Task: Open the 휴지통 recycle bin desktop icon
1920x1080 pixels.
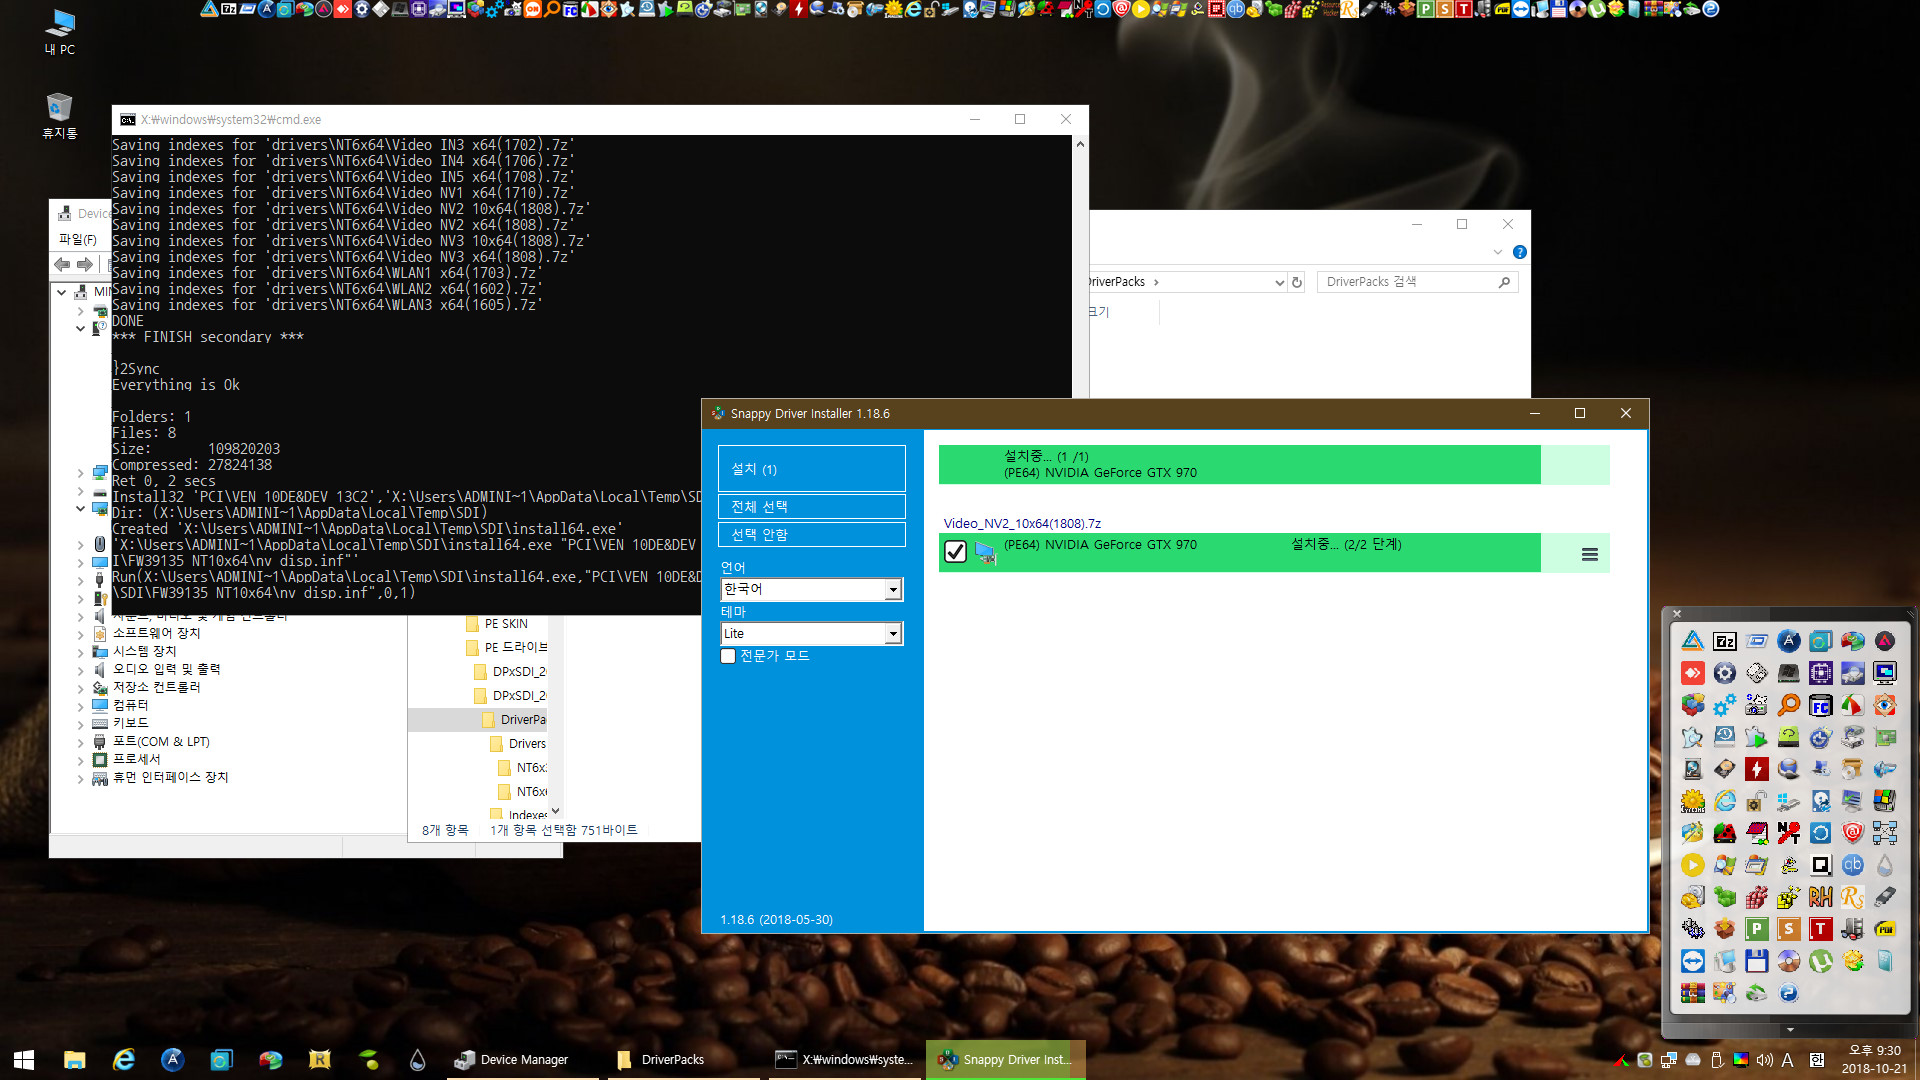Action: pos(60,116)
